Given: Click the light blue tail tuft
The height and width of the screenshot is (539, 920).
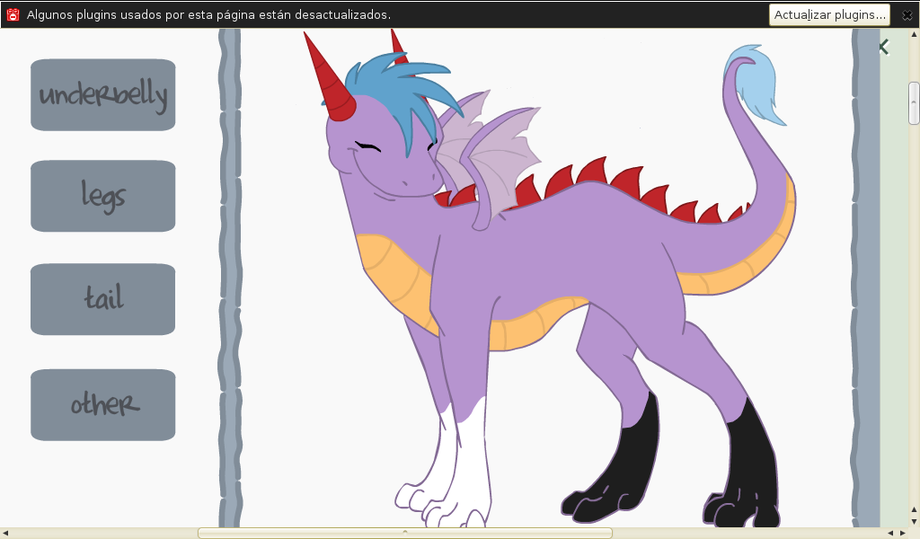Looking at the screenshot, I should coord(760,85).
